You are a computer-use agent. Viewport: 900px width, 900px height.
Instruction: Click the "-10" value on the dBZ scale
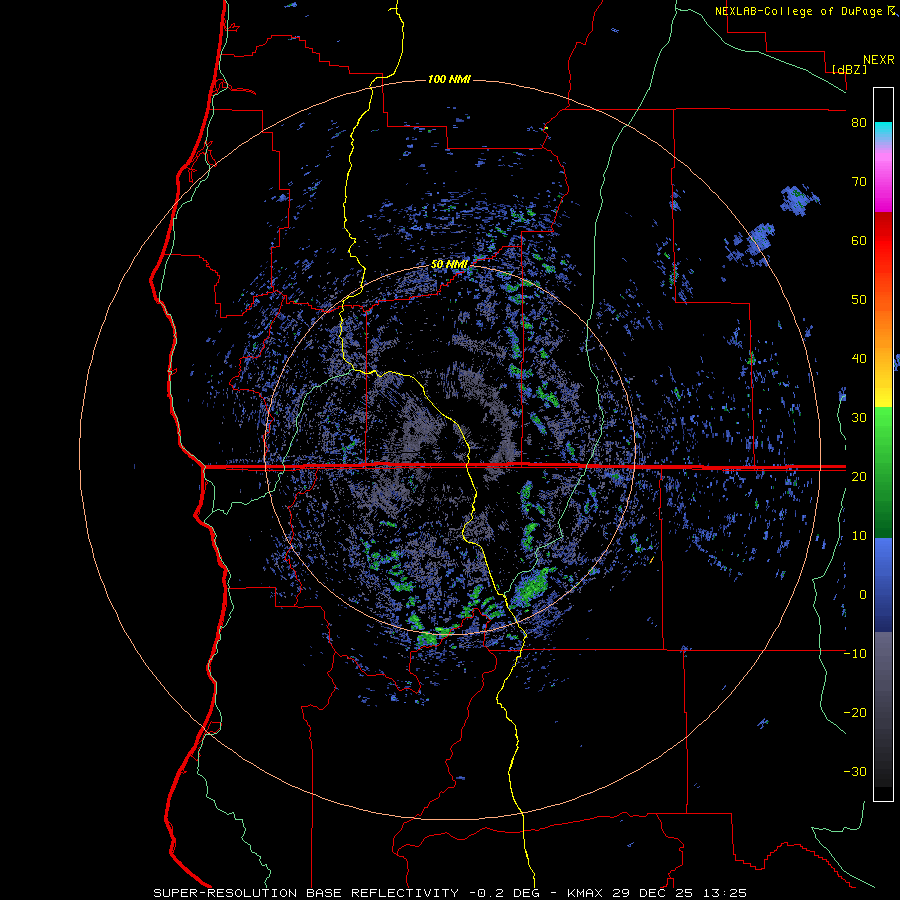[855, 654]
